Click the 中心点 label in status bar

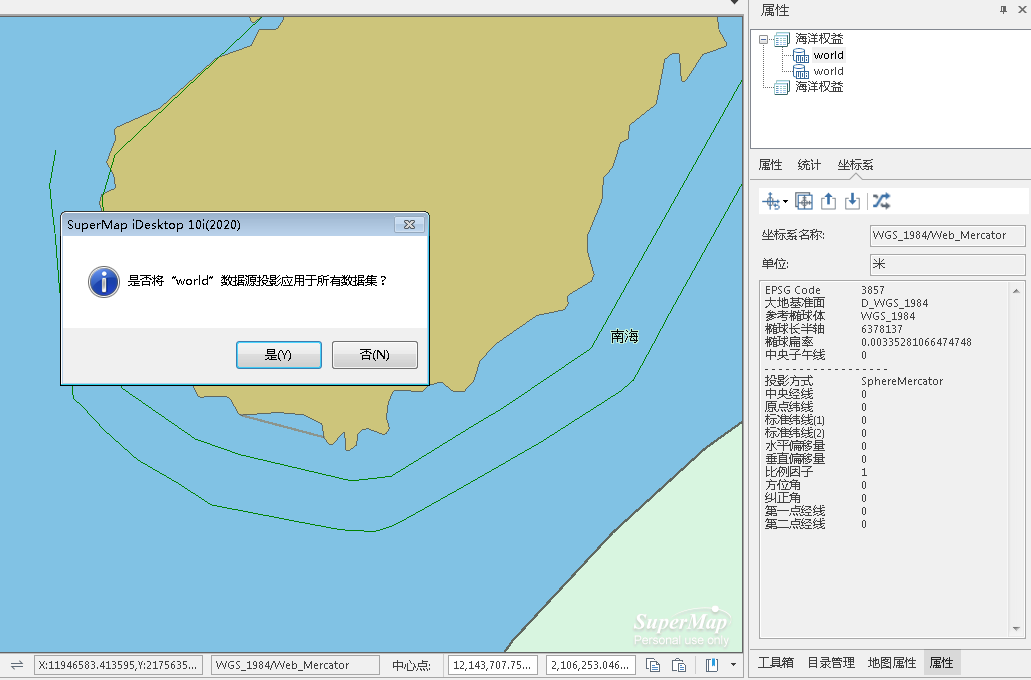click(411, 666)
